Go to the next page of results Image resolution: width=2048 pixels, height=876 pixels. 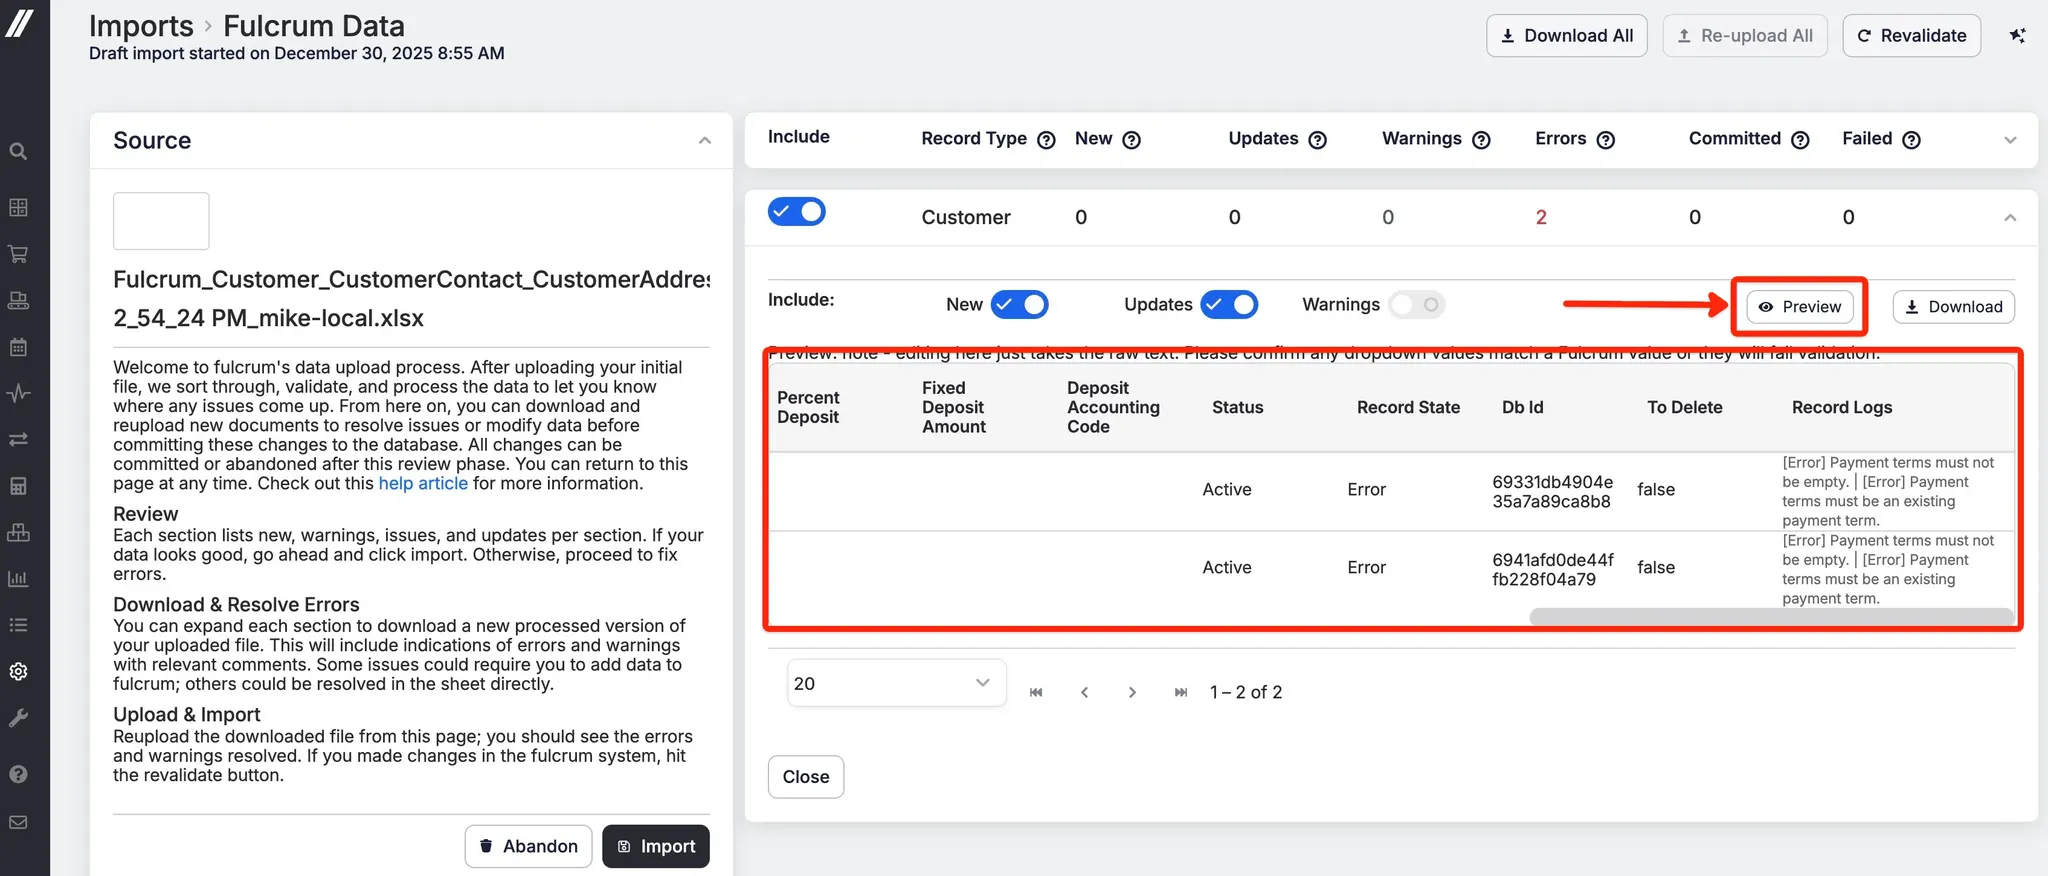pos(1132,692)
